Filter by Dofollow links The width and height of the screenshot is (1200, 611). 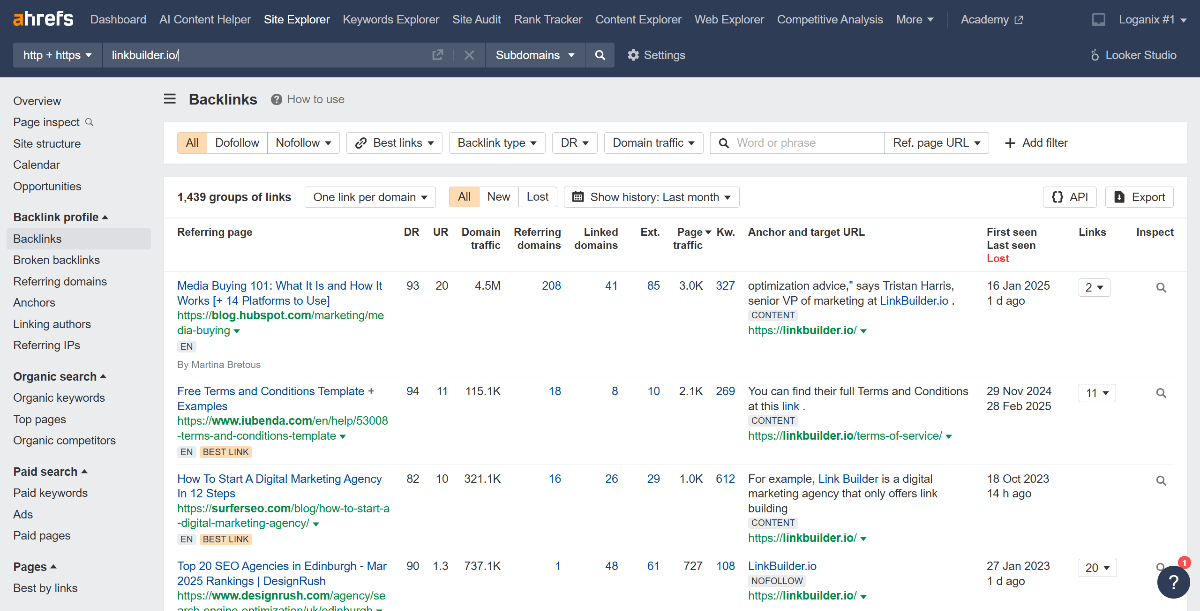coord(237,143)
